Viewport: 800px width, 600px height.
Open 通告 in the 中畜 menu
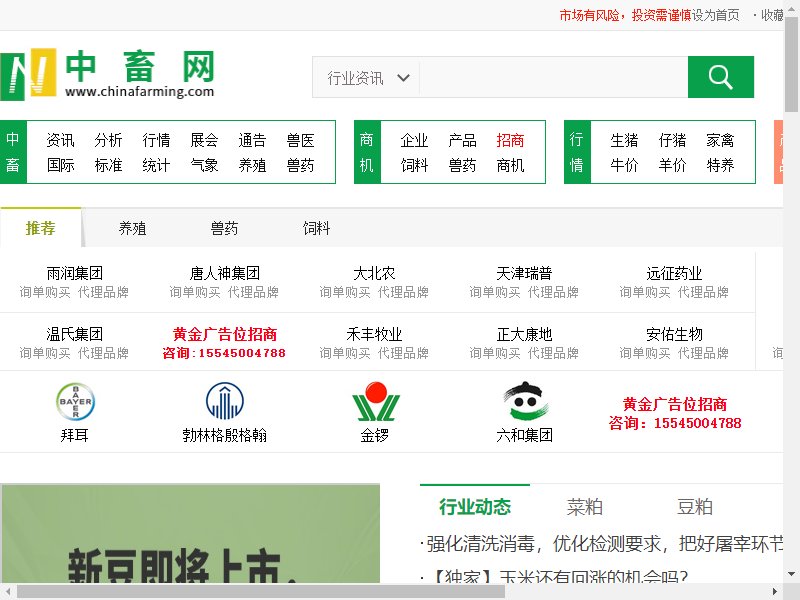[x=252, y=140]
